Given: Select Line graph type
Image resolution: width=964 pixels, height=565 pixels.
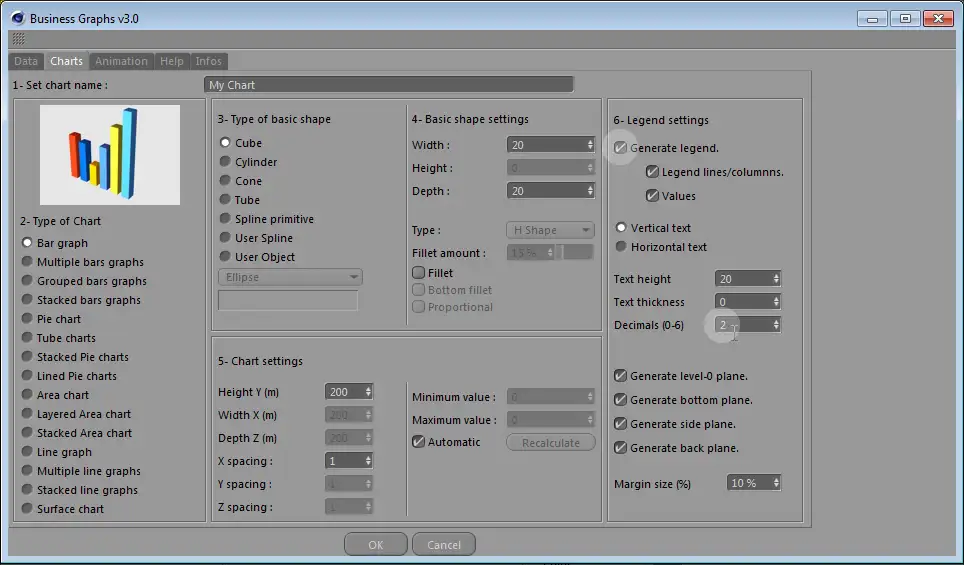Looking at the screenshot, I should click(x=57, y=452).
